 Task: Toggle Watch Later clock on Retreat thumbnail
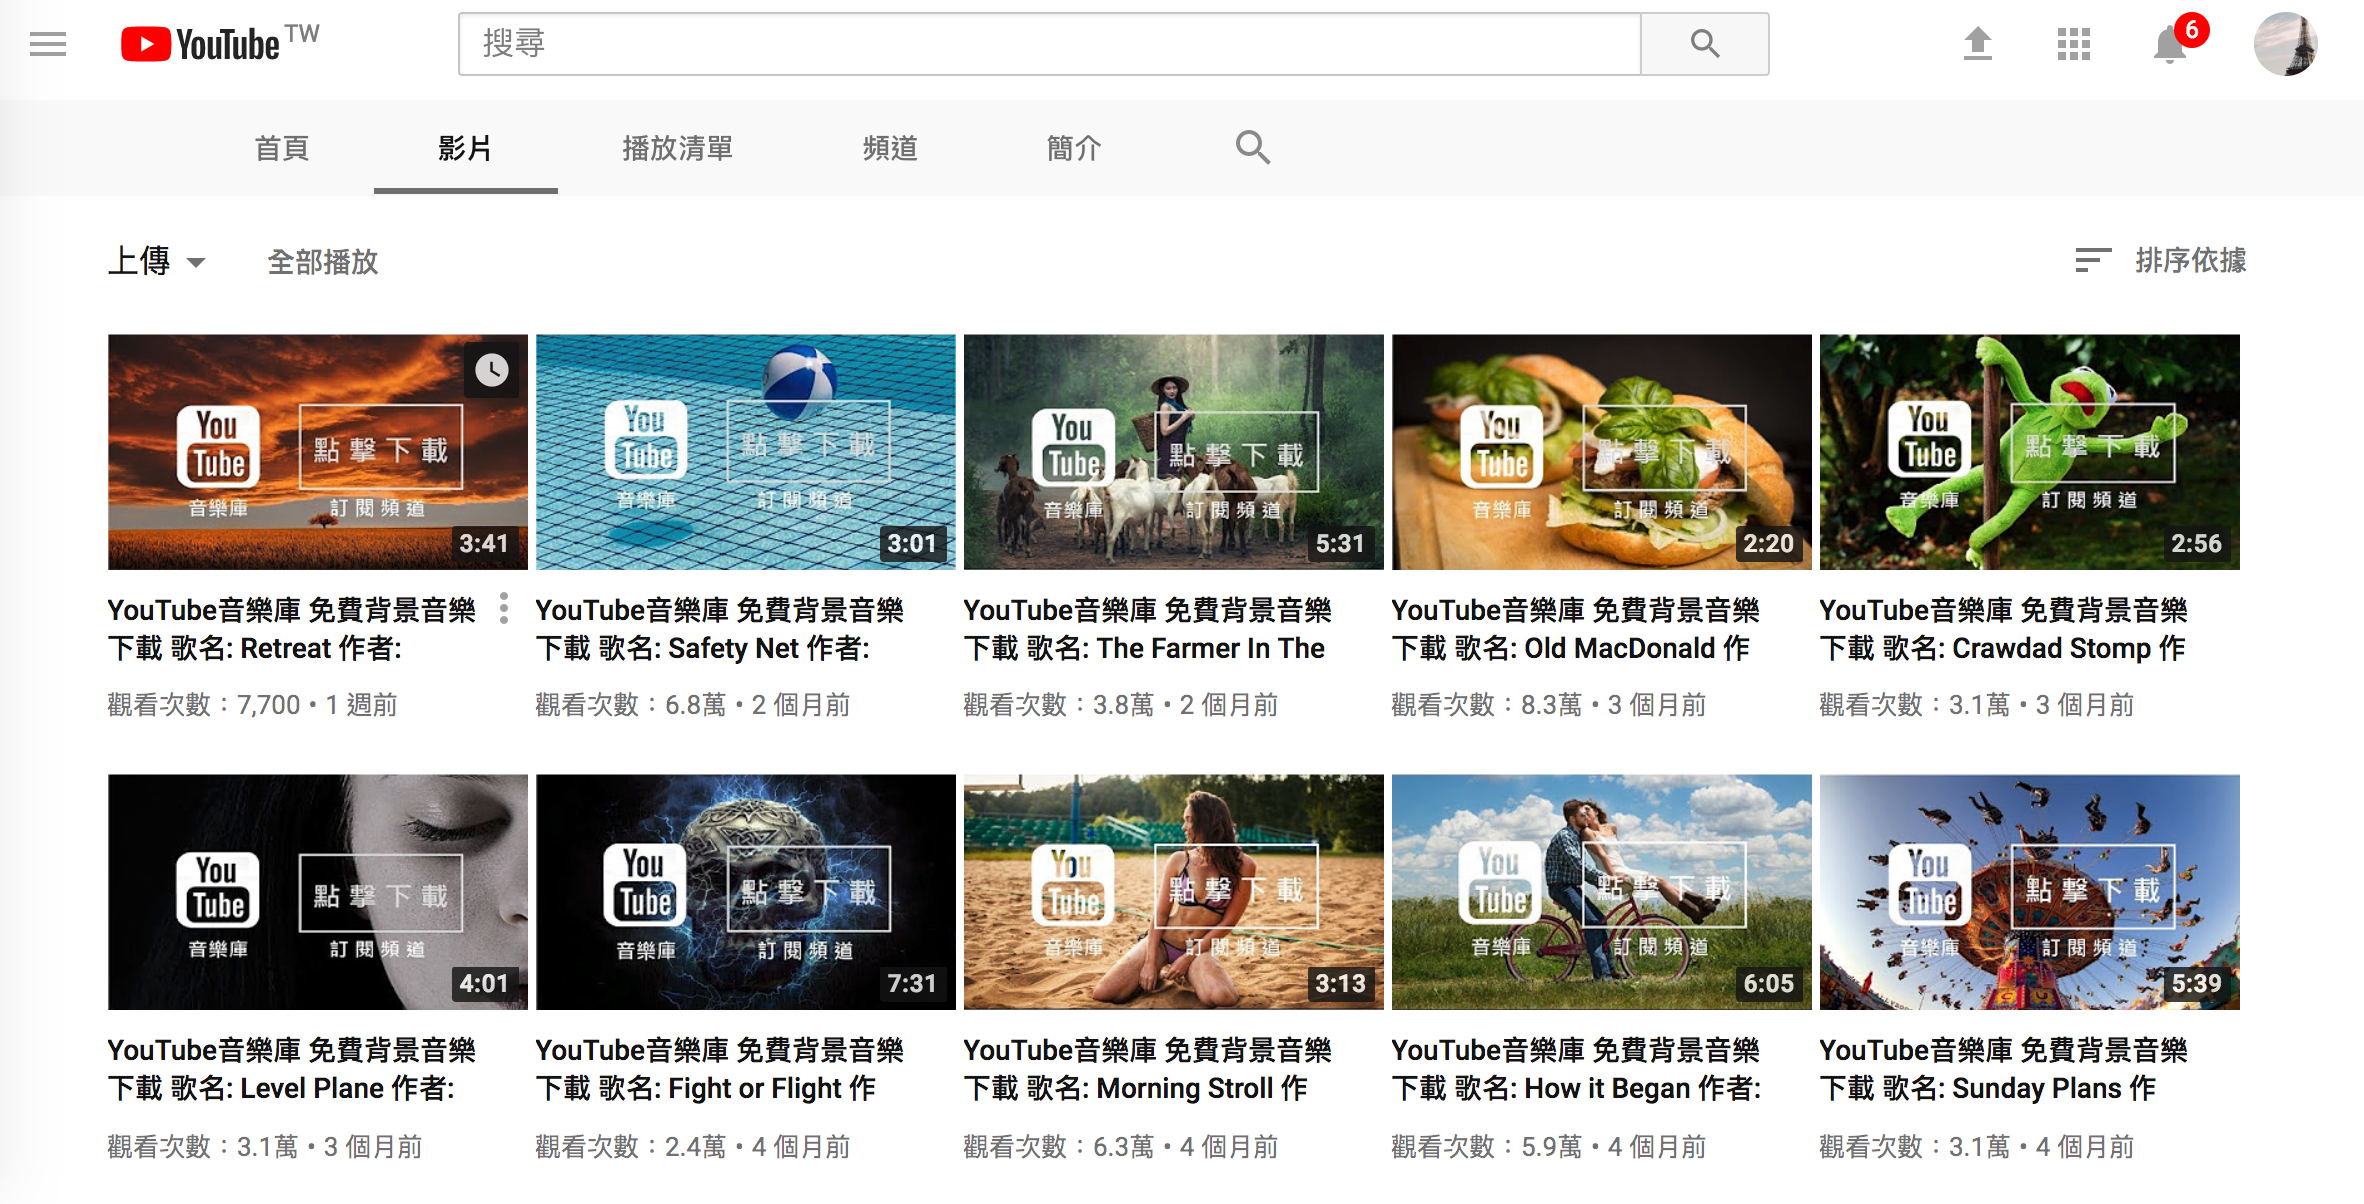click(491, 370)
